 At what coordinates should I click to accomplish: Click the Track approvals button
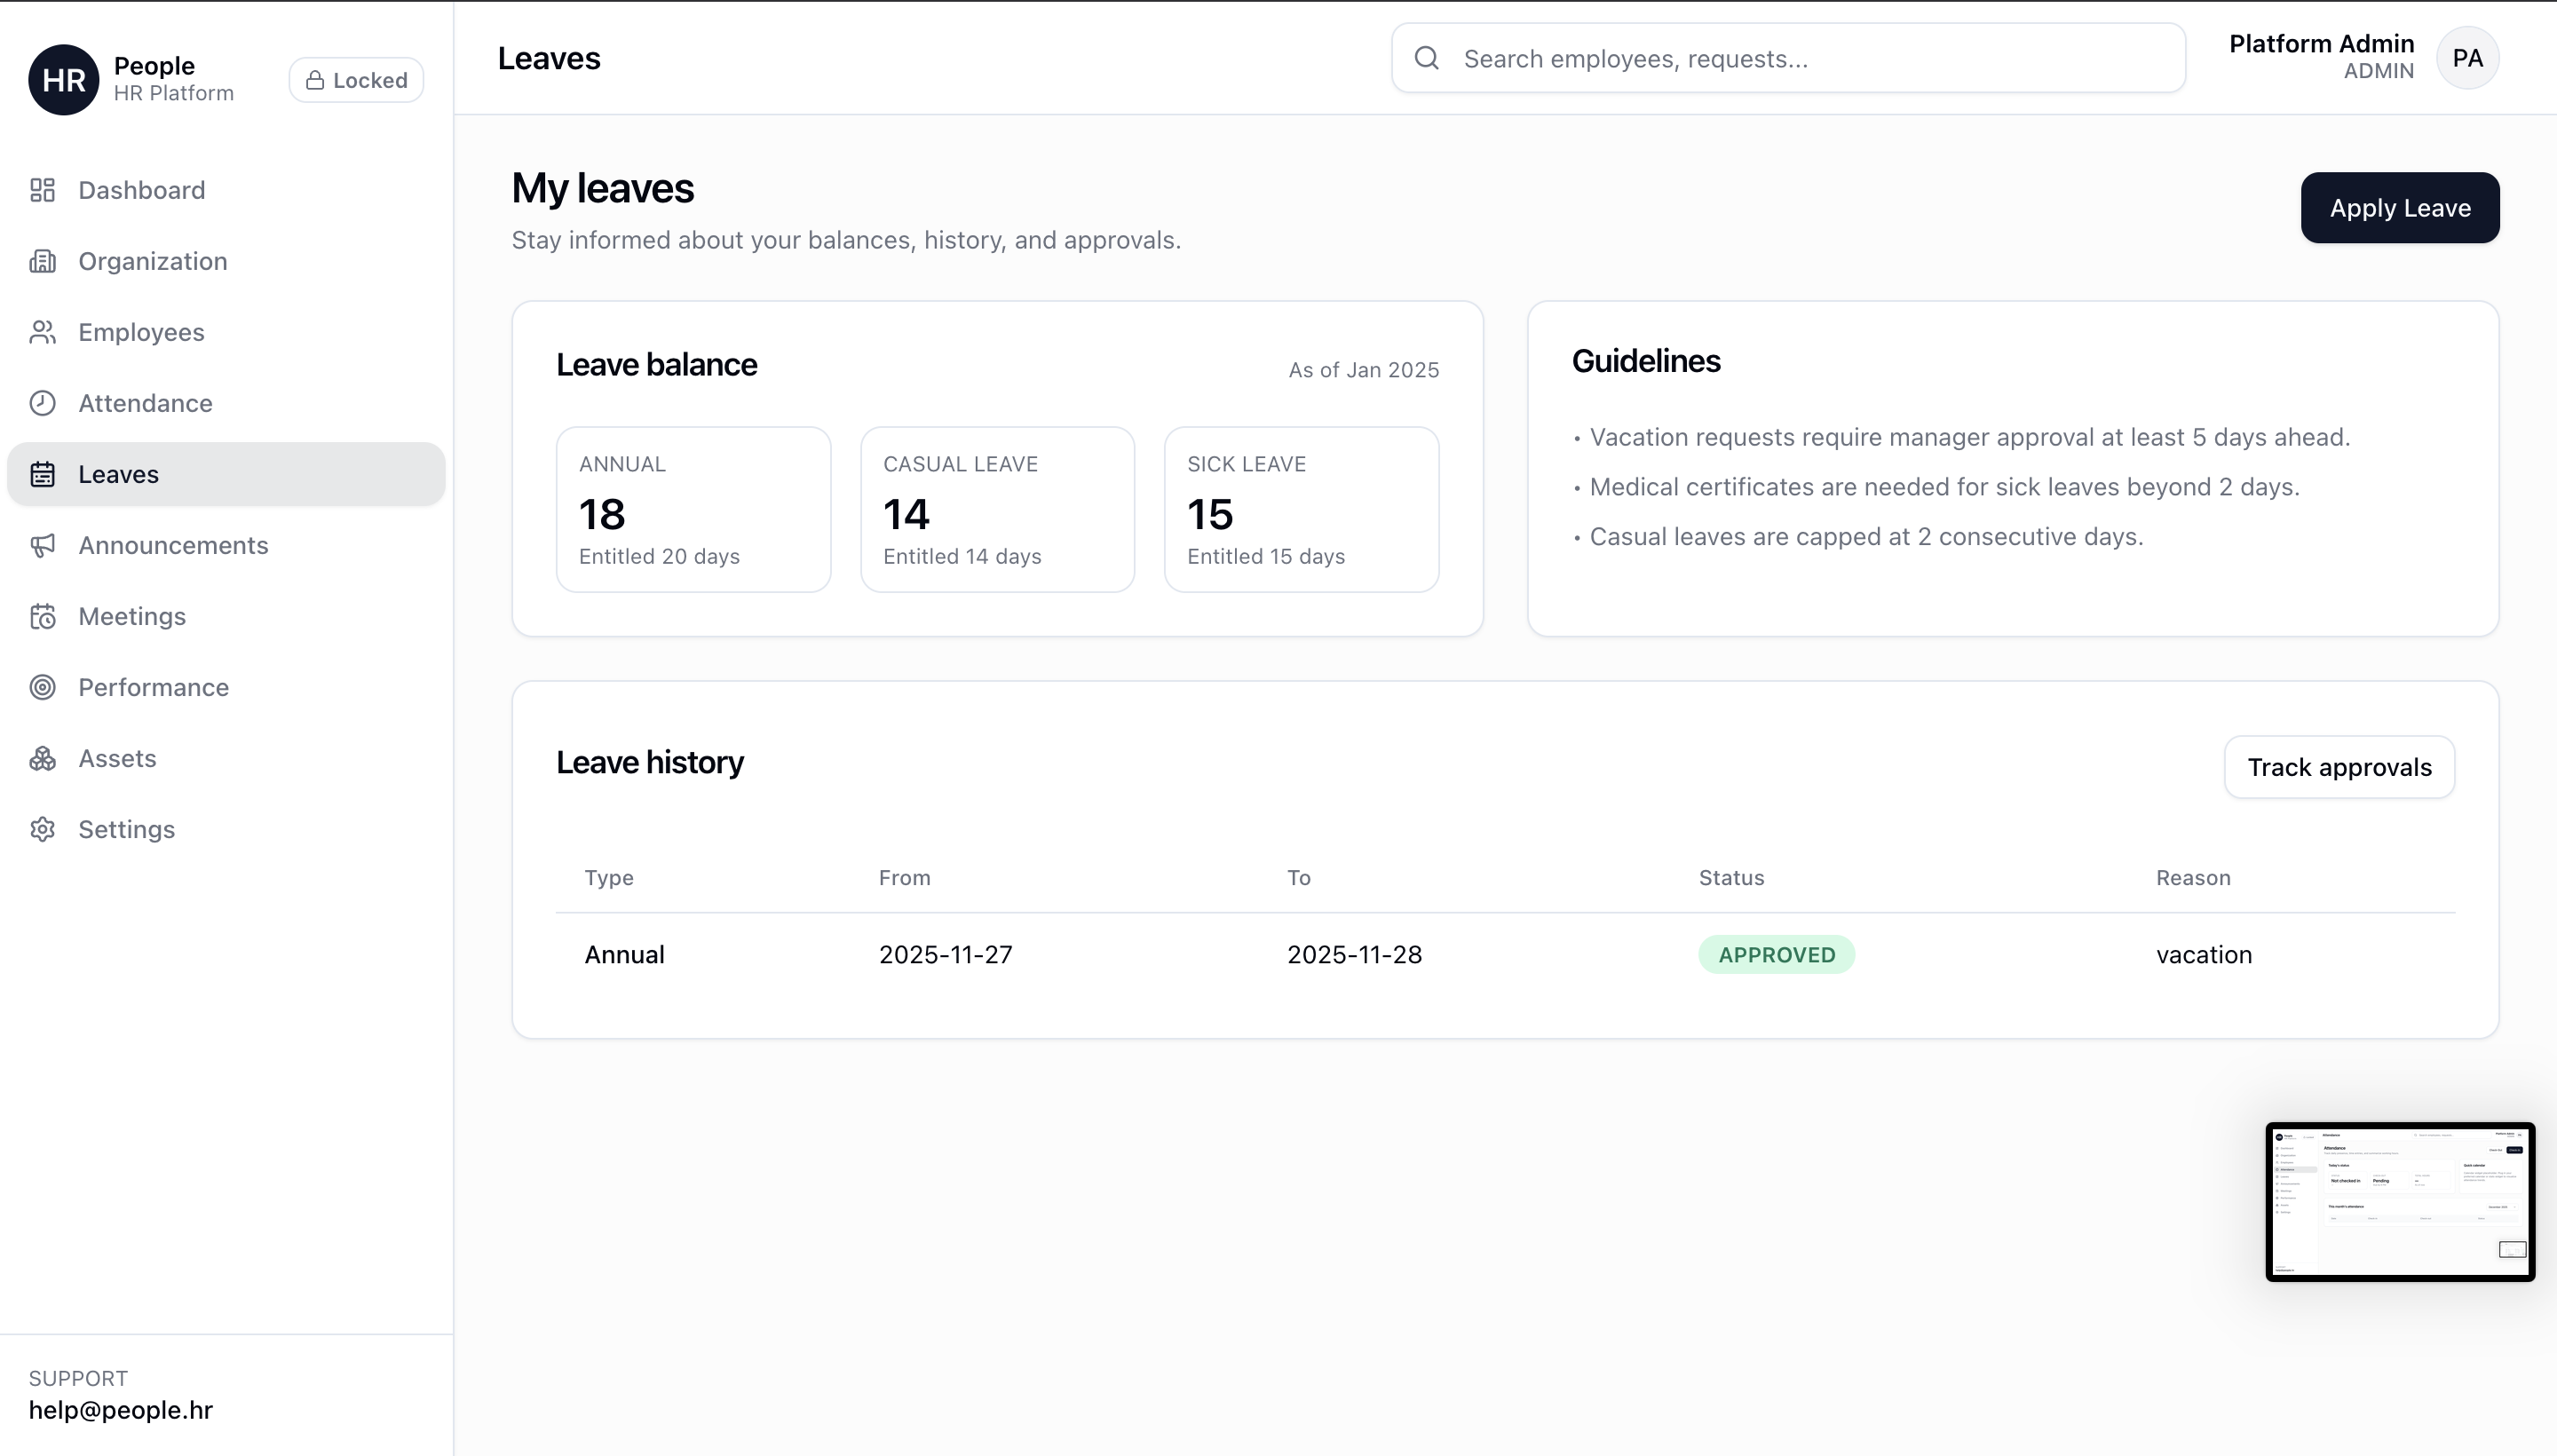pos(2339,767)
